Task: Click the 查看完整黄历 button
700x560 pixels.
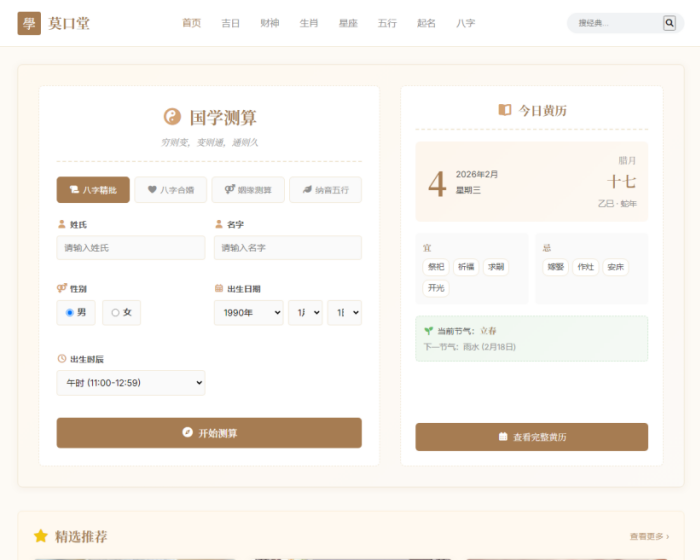Action: 531,437
